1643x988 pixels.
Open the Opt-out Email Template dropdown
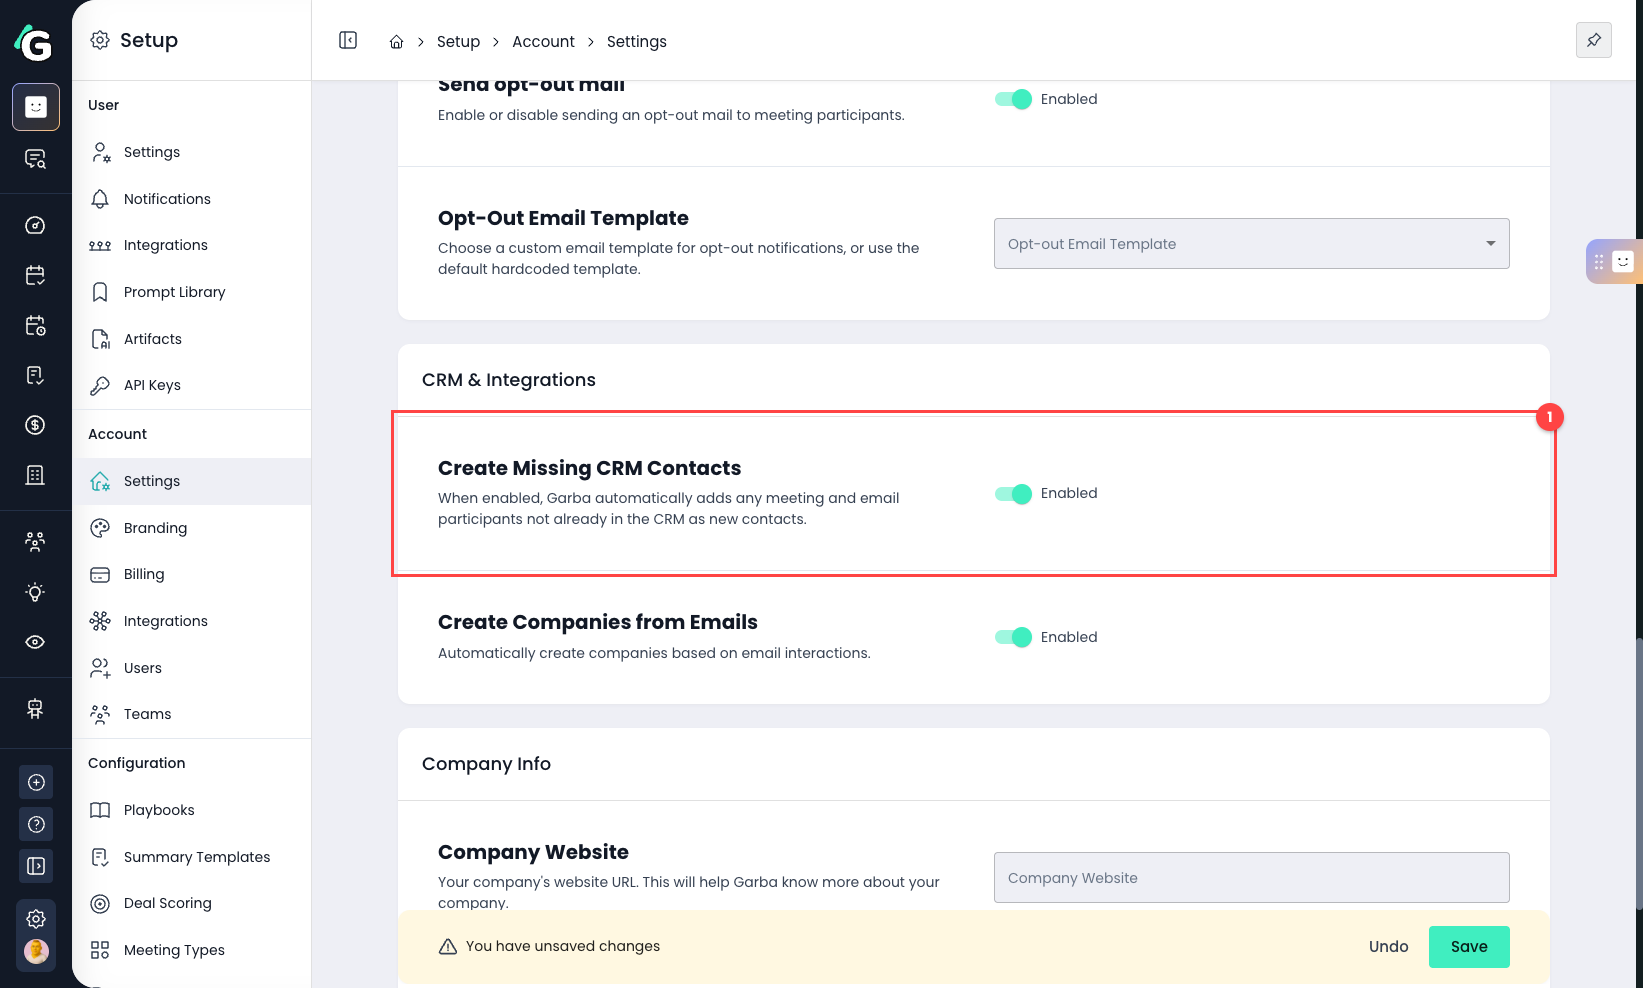(1251, 244)
